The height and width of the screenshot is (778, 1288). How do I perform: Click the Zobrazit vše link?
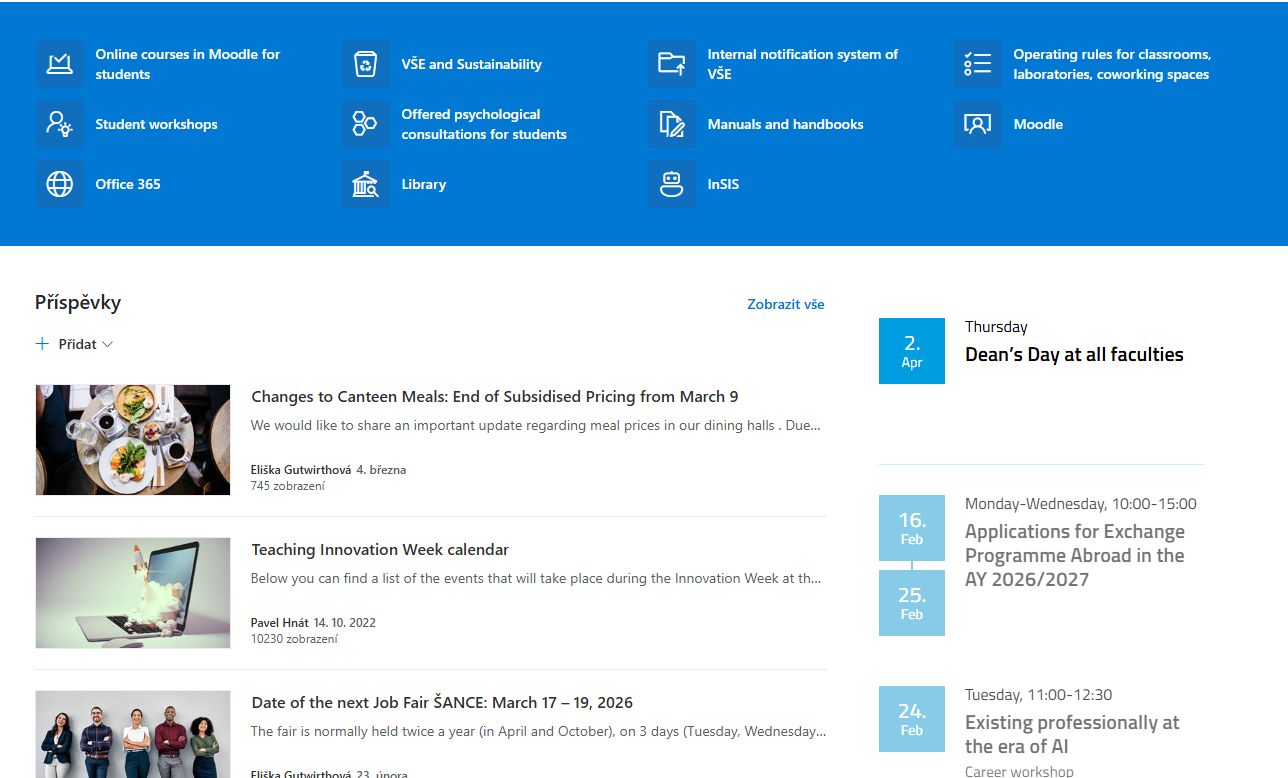coord(785,304)
